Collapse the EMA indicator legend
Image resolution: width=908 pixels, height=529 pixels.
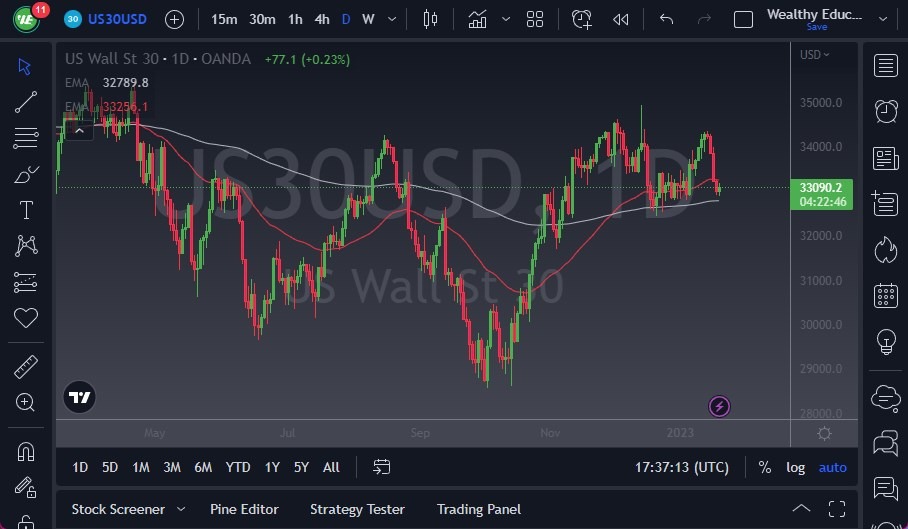[x=78, y=127]
